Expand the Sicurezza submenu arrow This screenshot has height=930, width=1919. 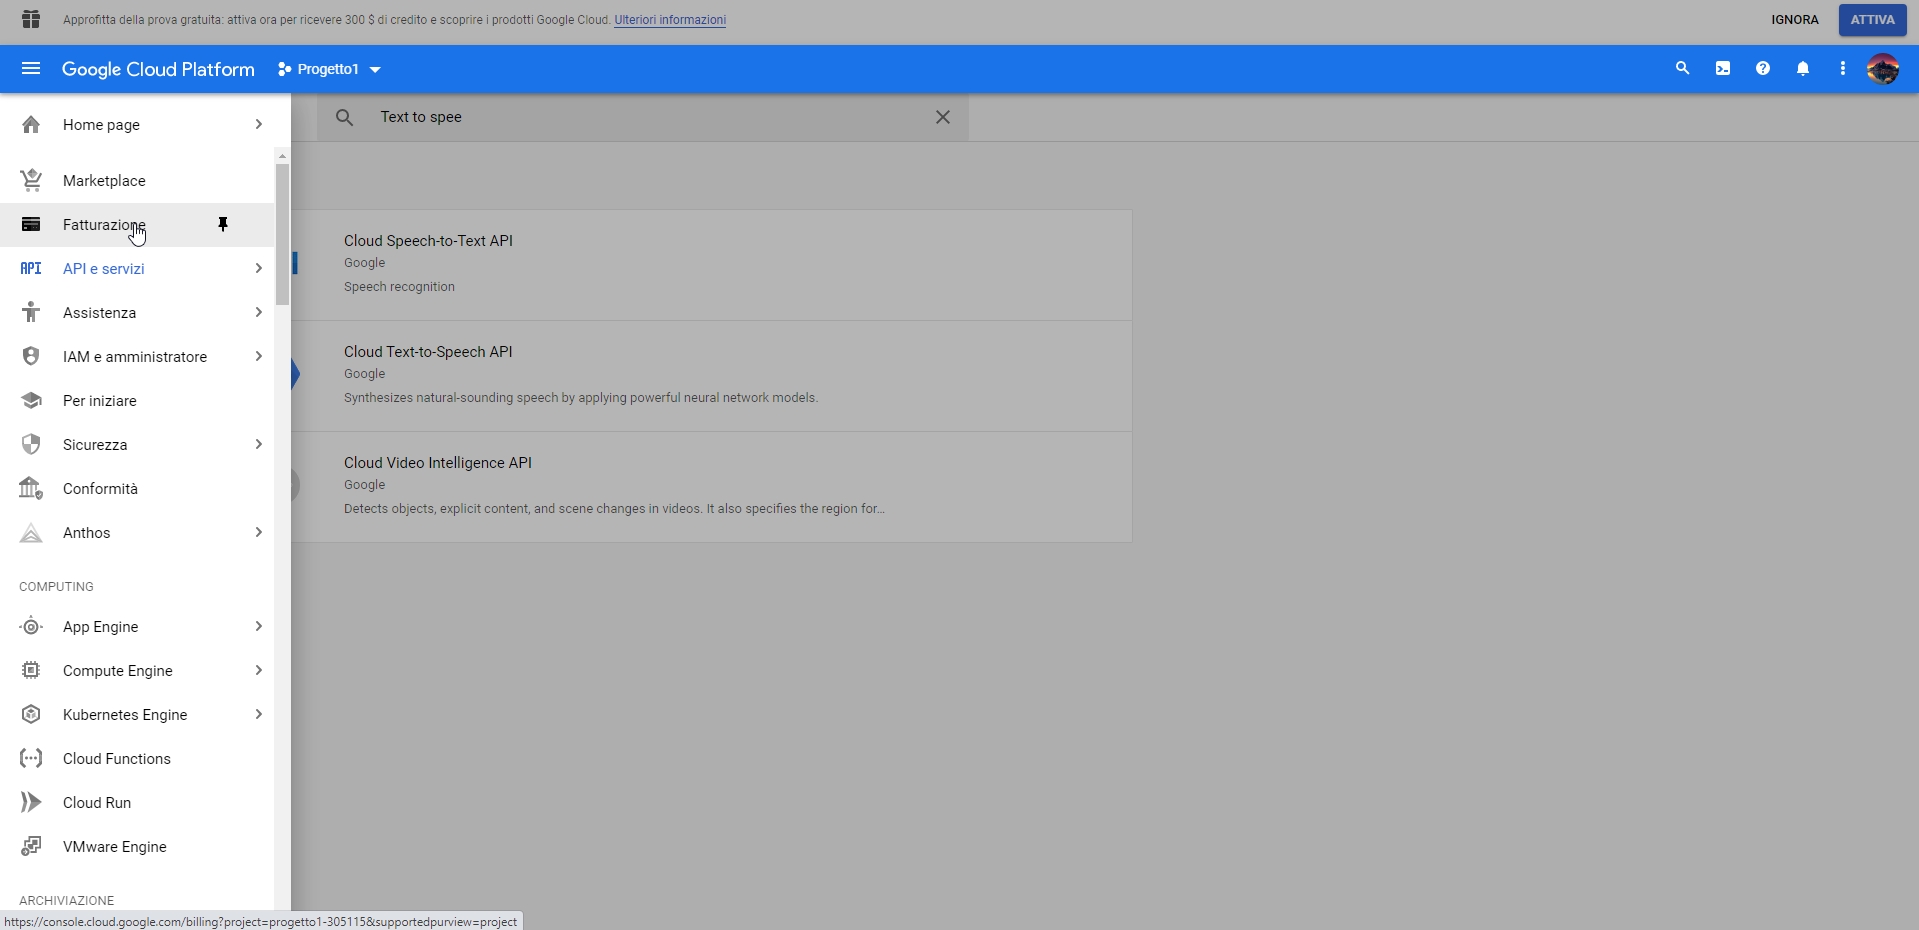click(x=259, y=445)
